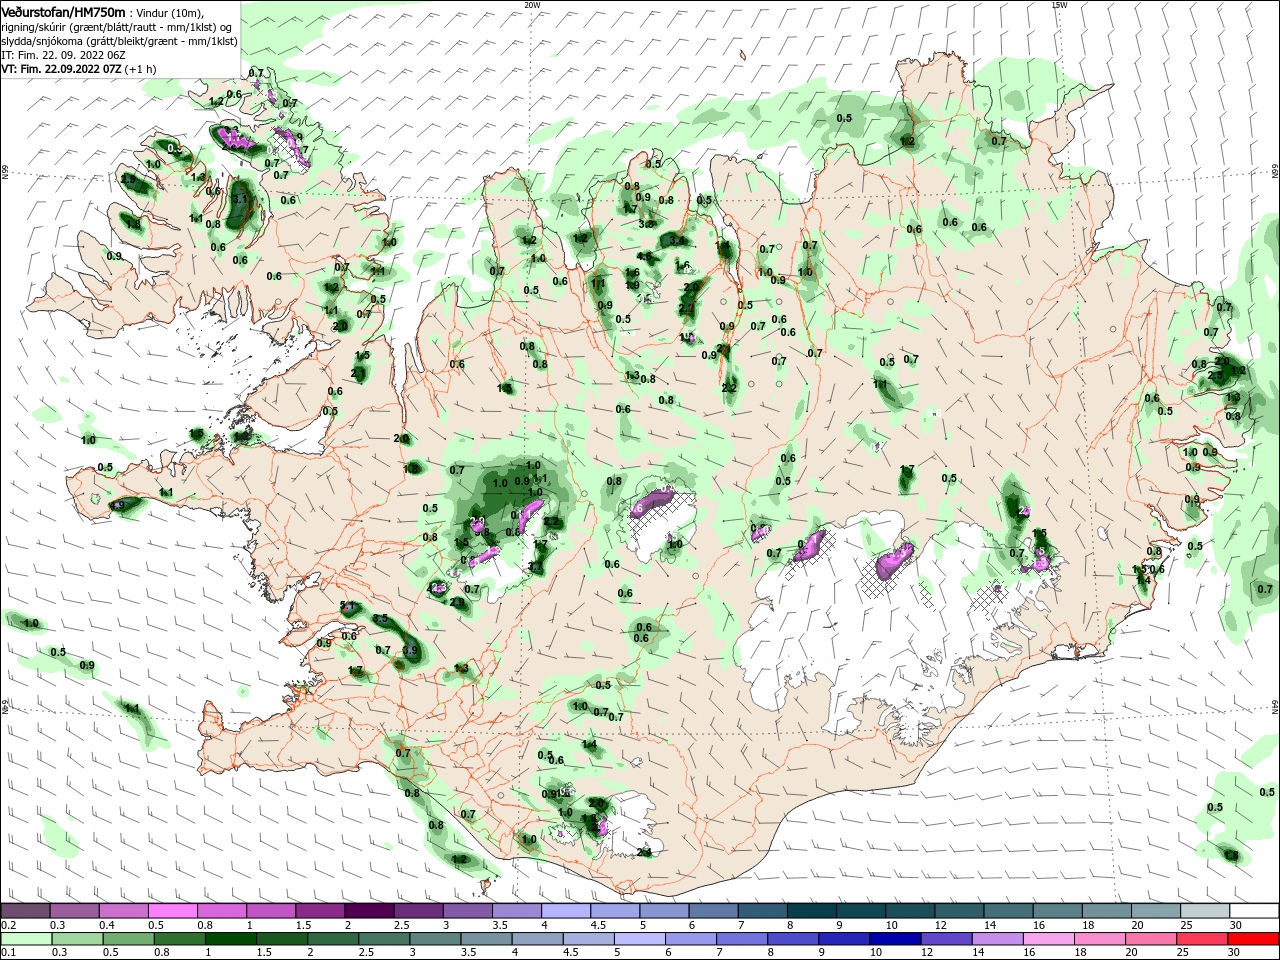Image resolution: width=1280 pixels, height=960 pixels.
Task: Click the Veðurstofan/HM750m title text
Action: (63, 11)
